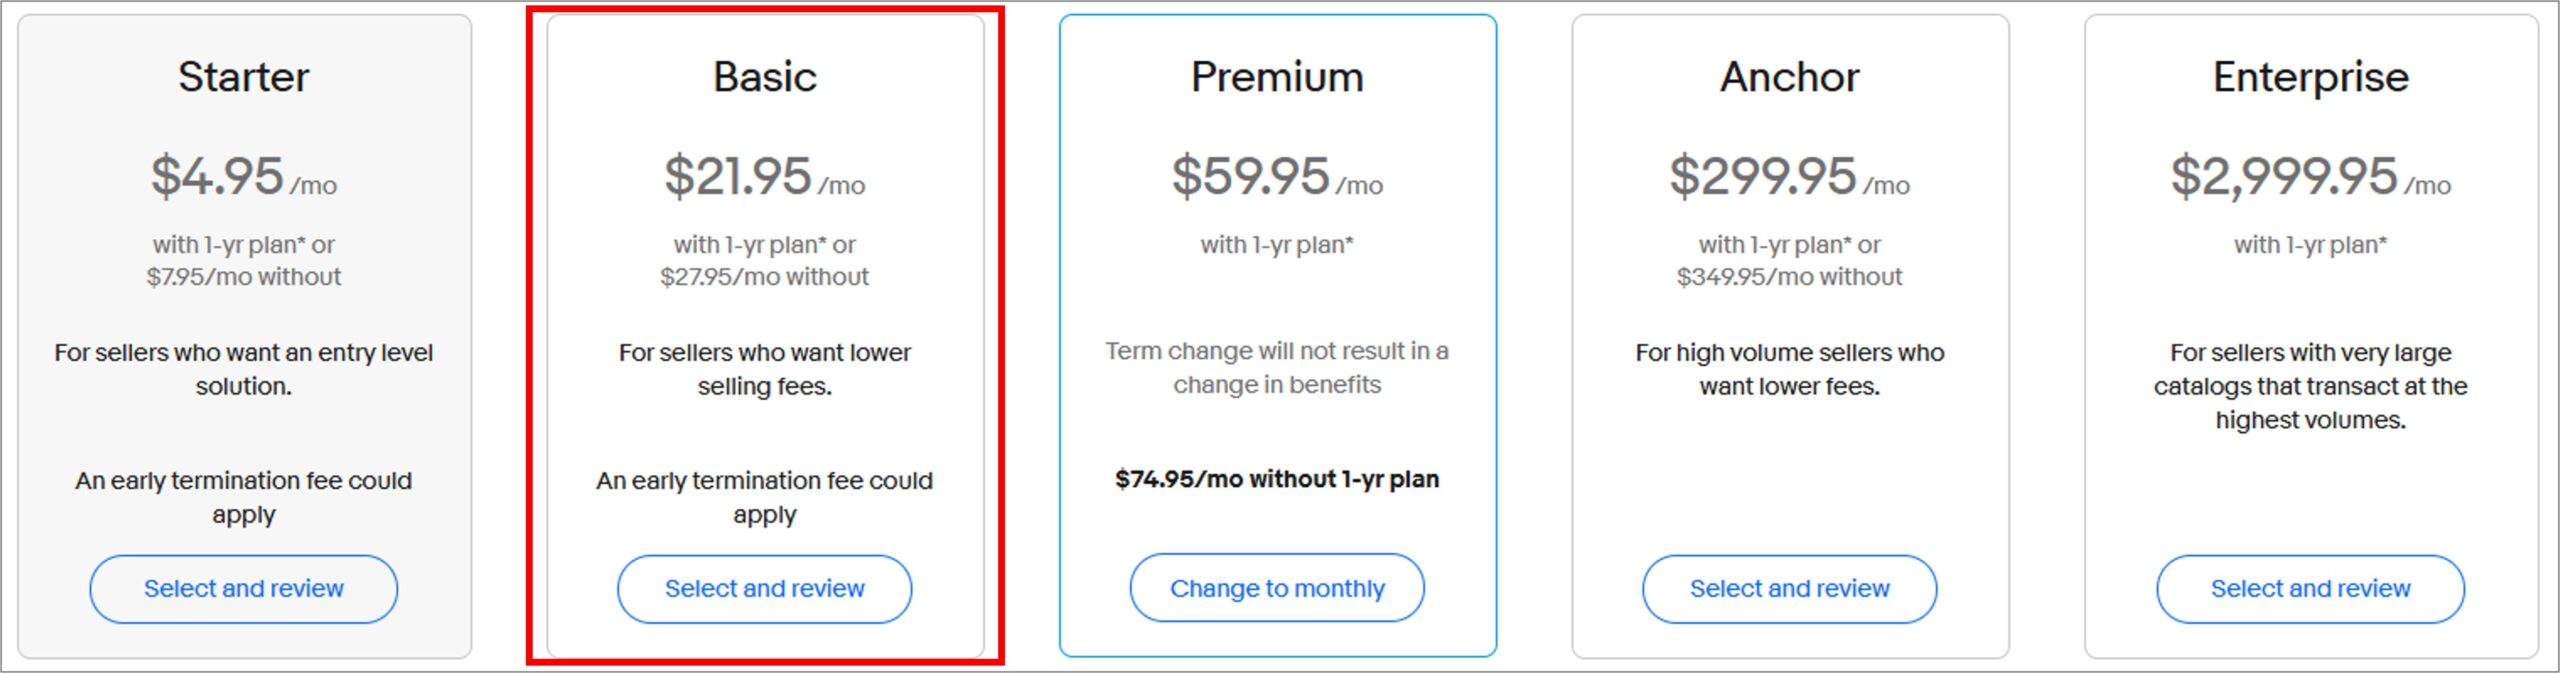
Task: Click the Anchor high volume sellers description
Action: tap(1789, 369)
